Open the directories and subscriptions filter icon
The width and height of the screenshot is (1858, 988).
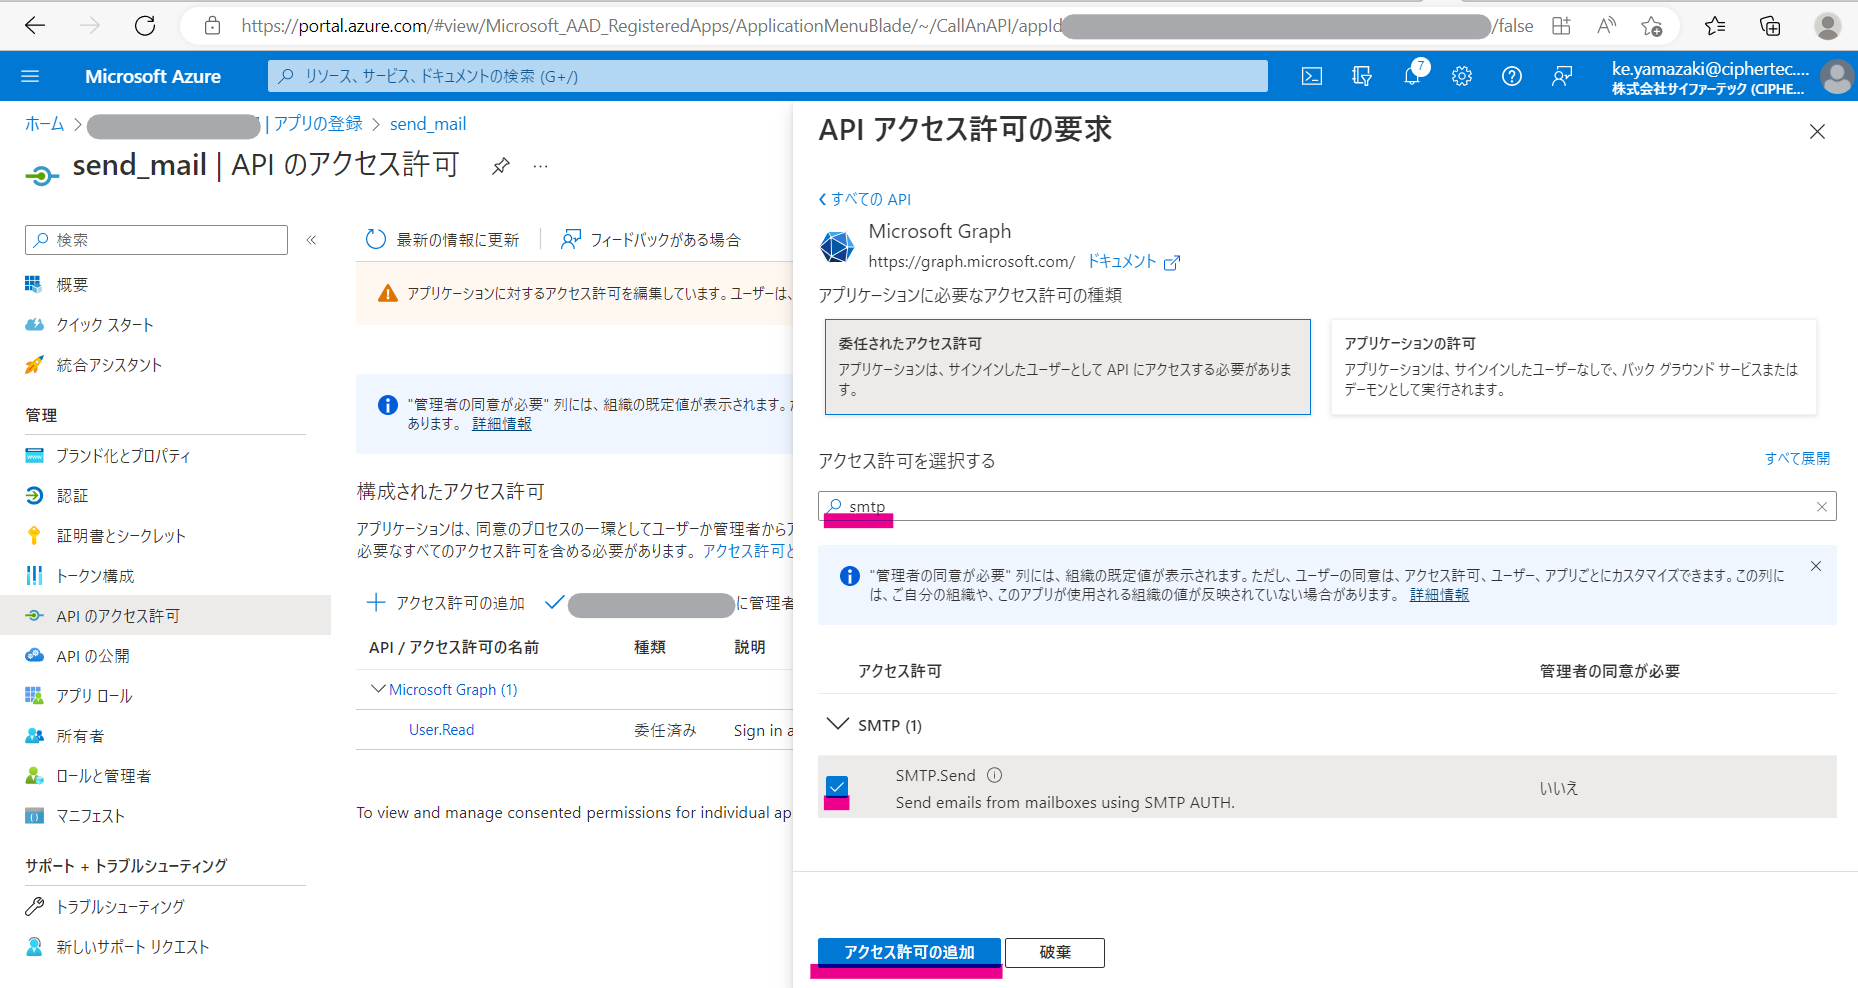(1362, 76)
